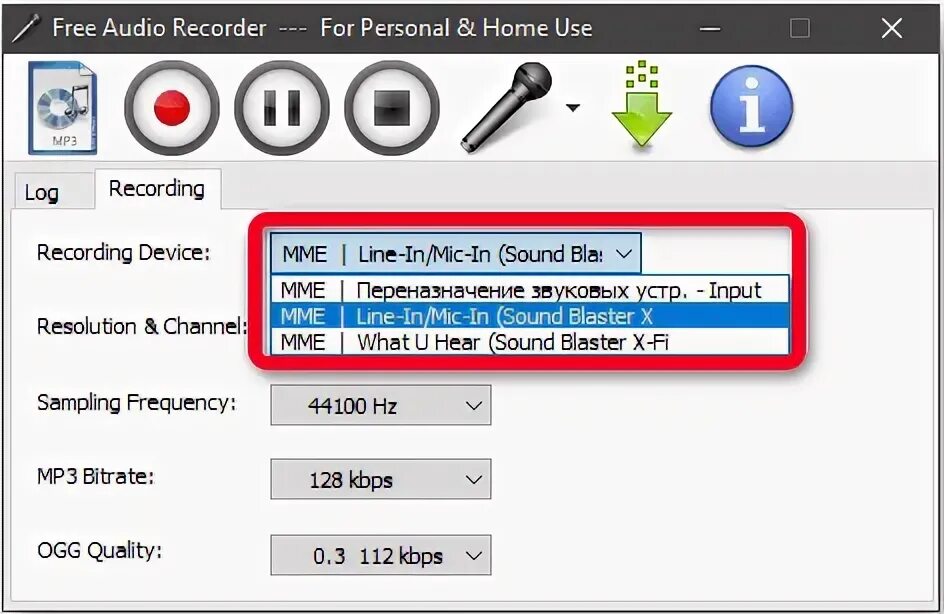Choose Переназначение звуковых устр. - Input device

tap(530, 291)
